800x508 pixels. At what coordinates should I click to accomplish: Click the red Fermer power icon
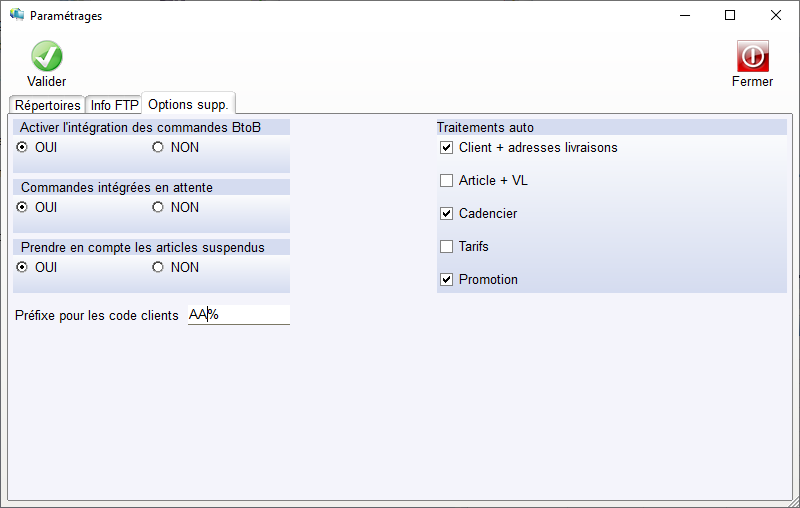pyautogui.click(x=752, y=56)
